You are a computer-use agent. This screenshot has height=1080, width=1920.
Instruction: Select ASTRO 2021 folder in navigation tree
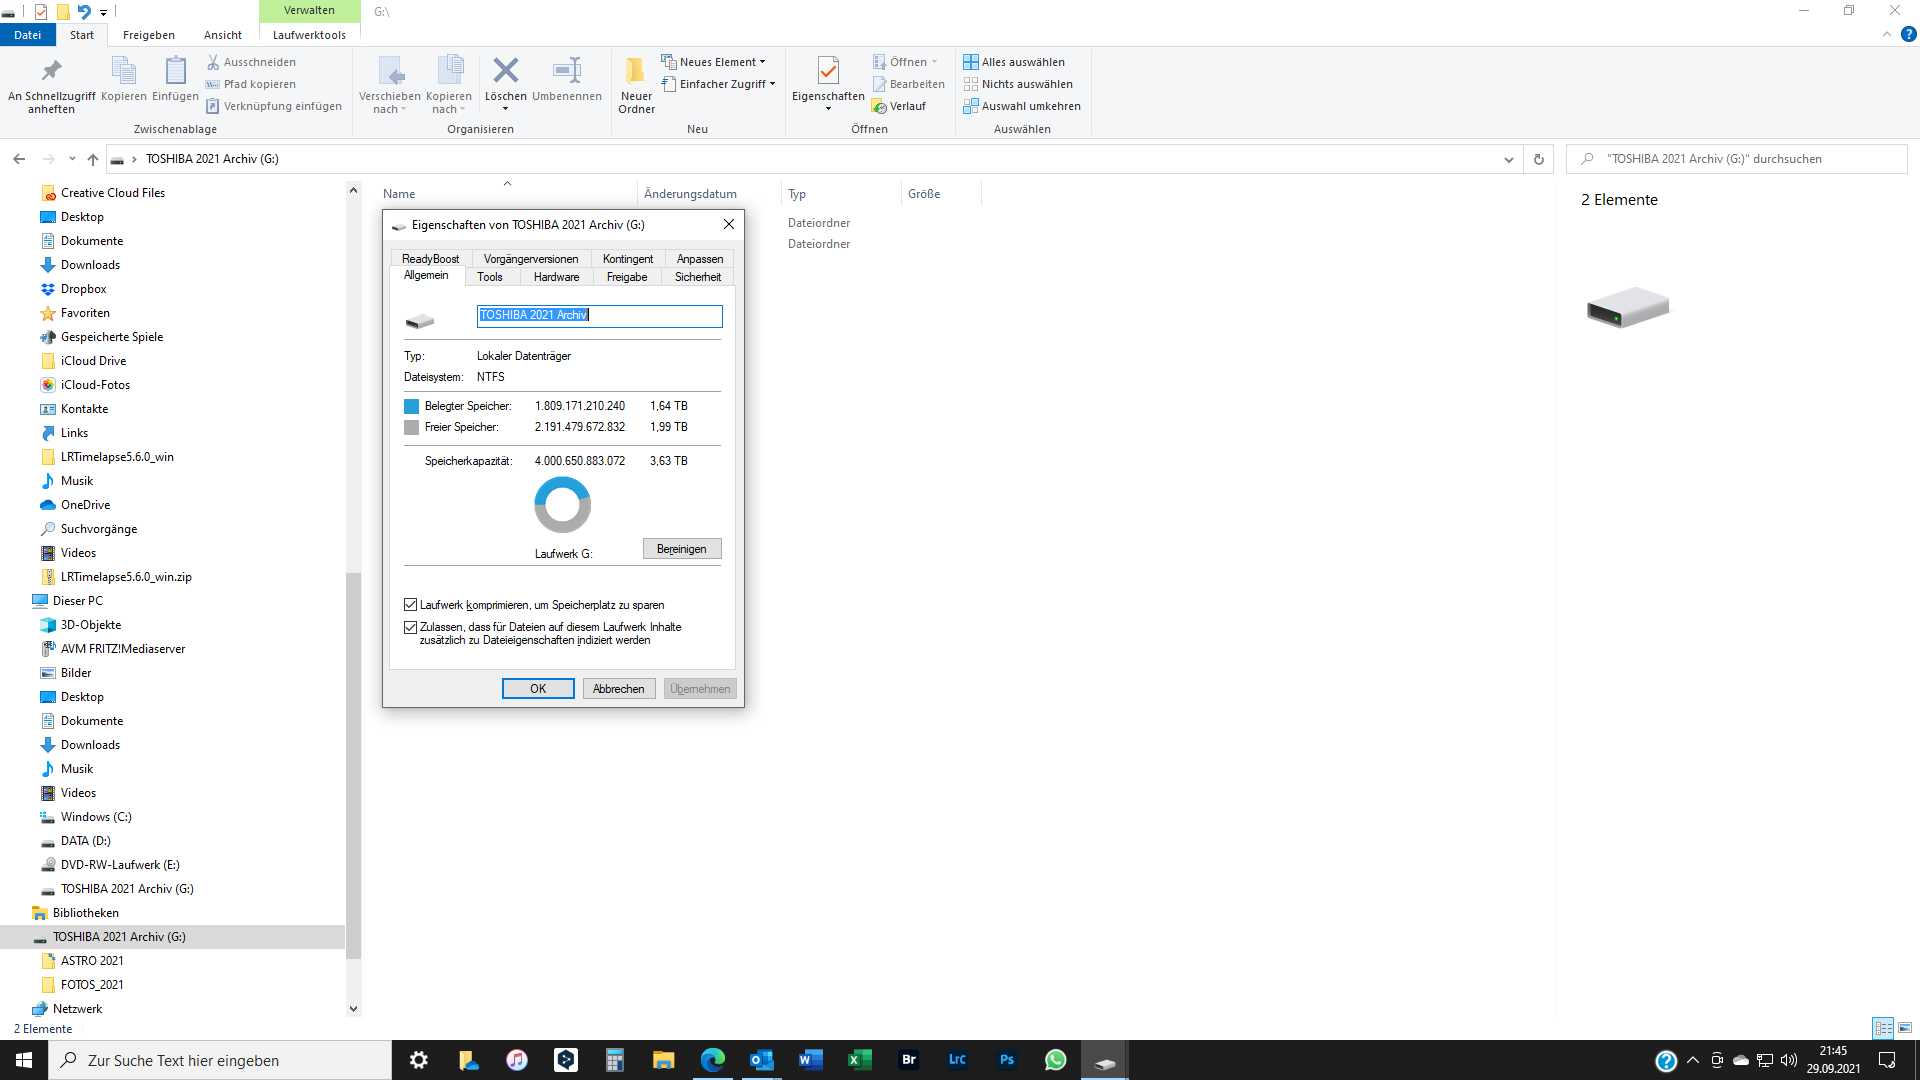92,961
